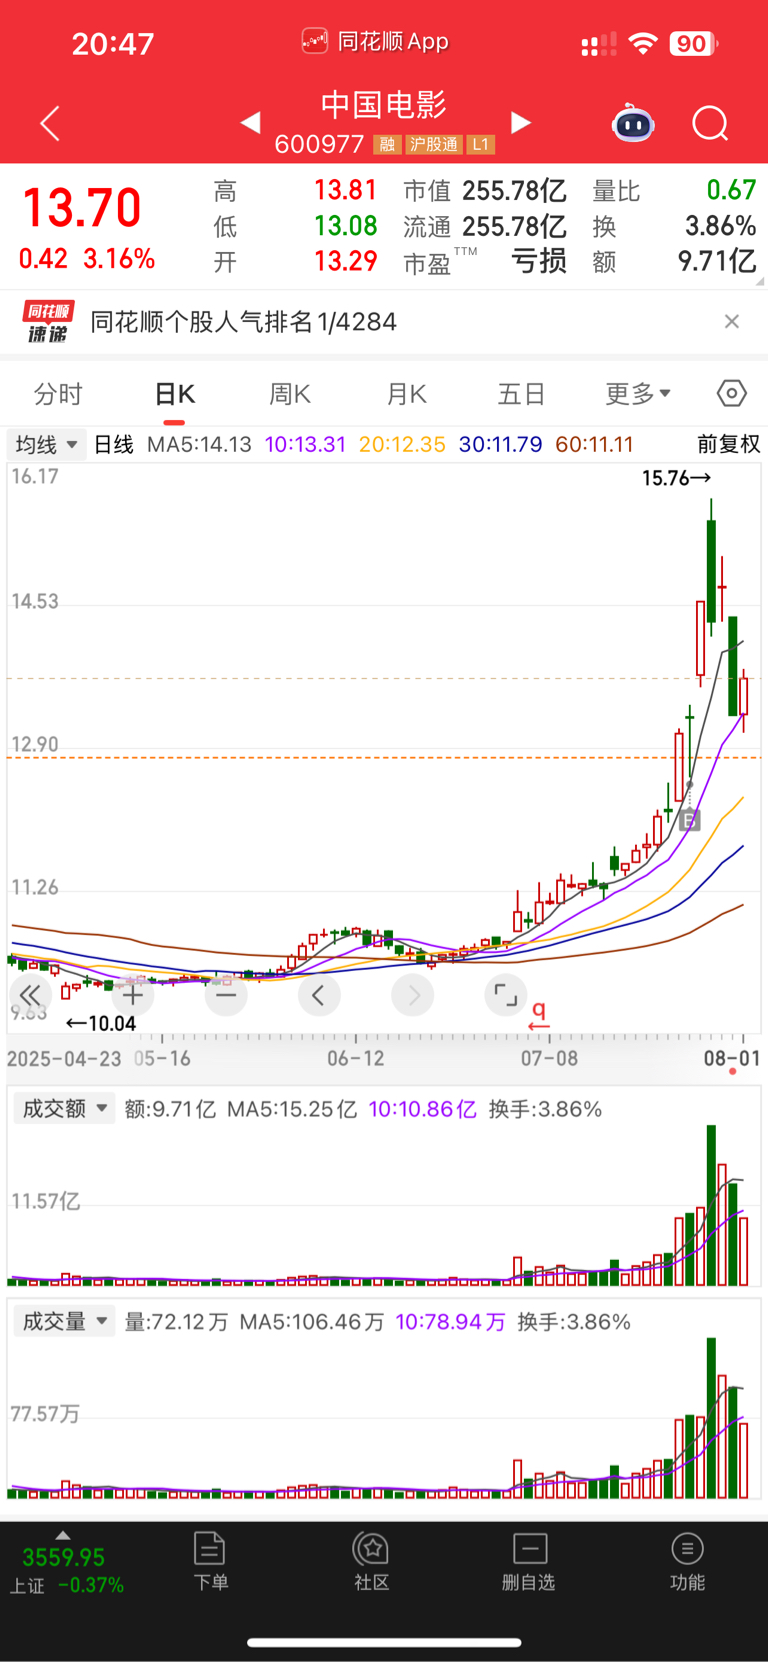Switch to previous stock with left triangle
768x1662 pixels.
(251, 122)
